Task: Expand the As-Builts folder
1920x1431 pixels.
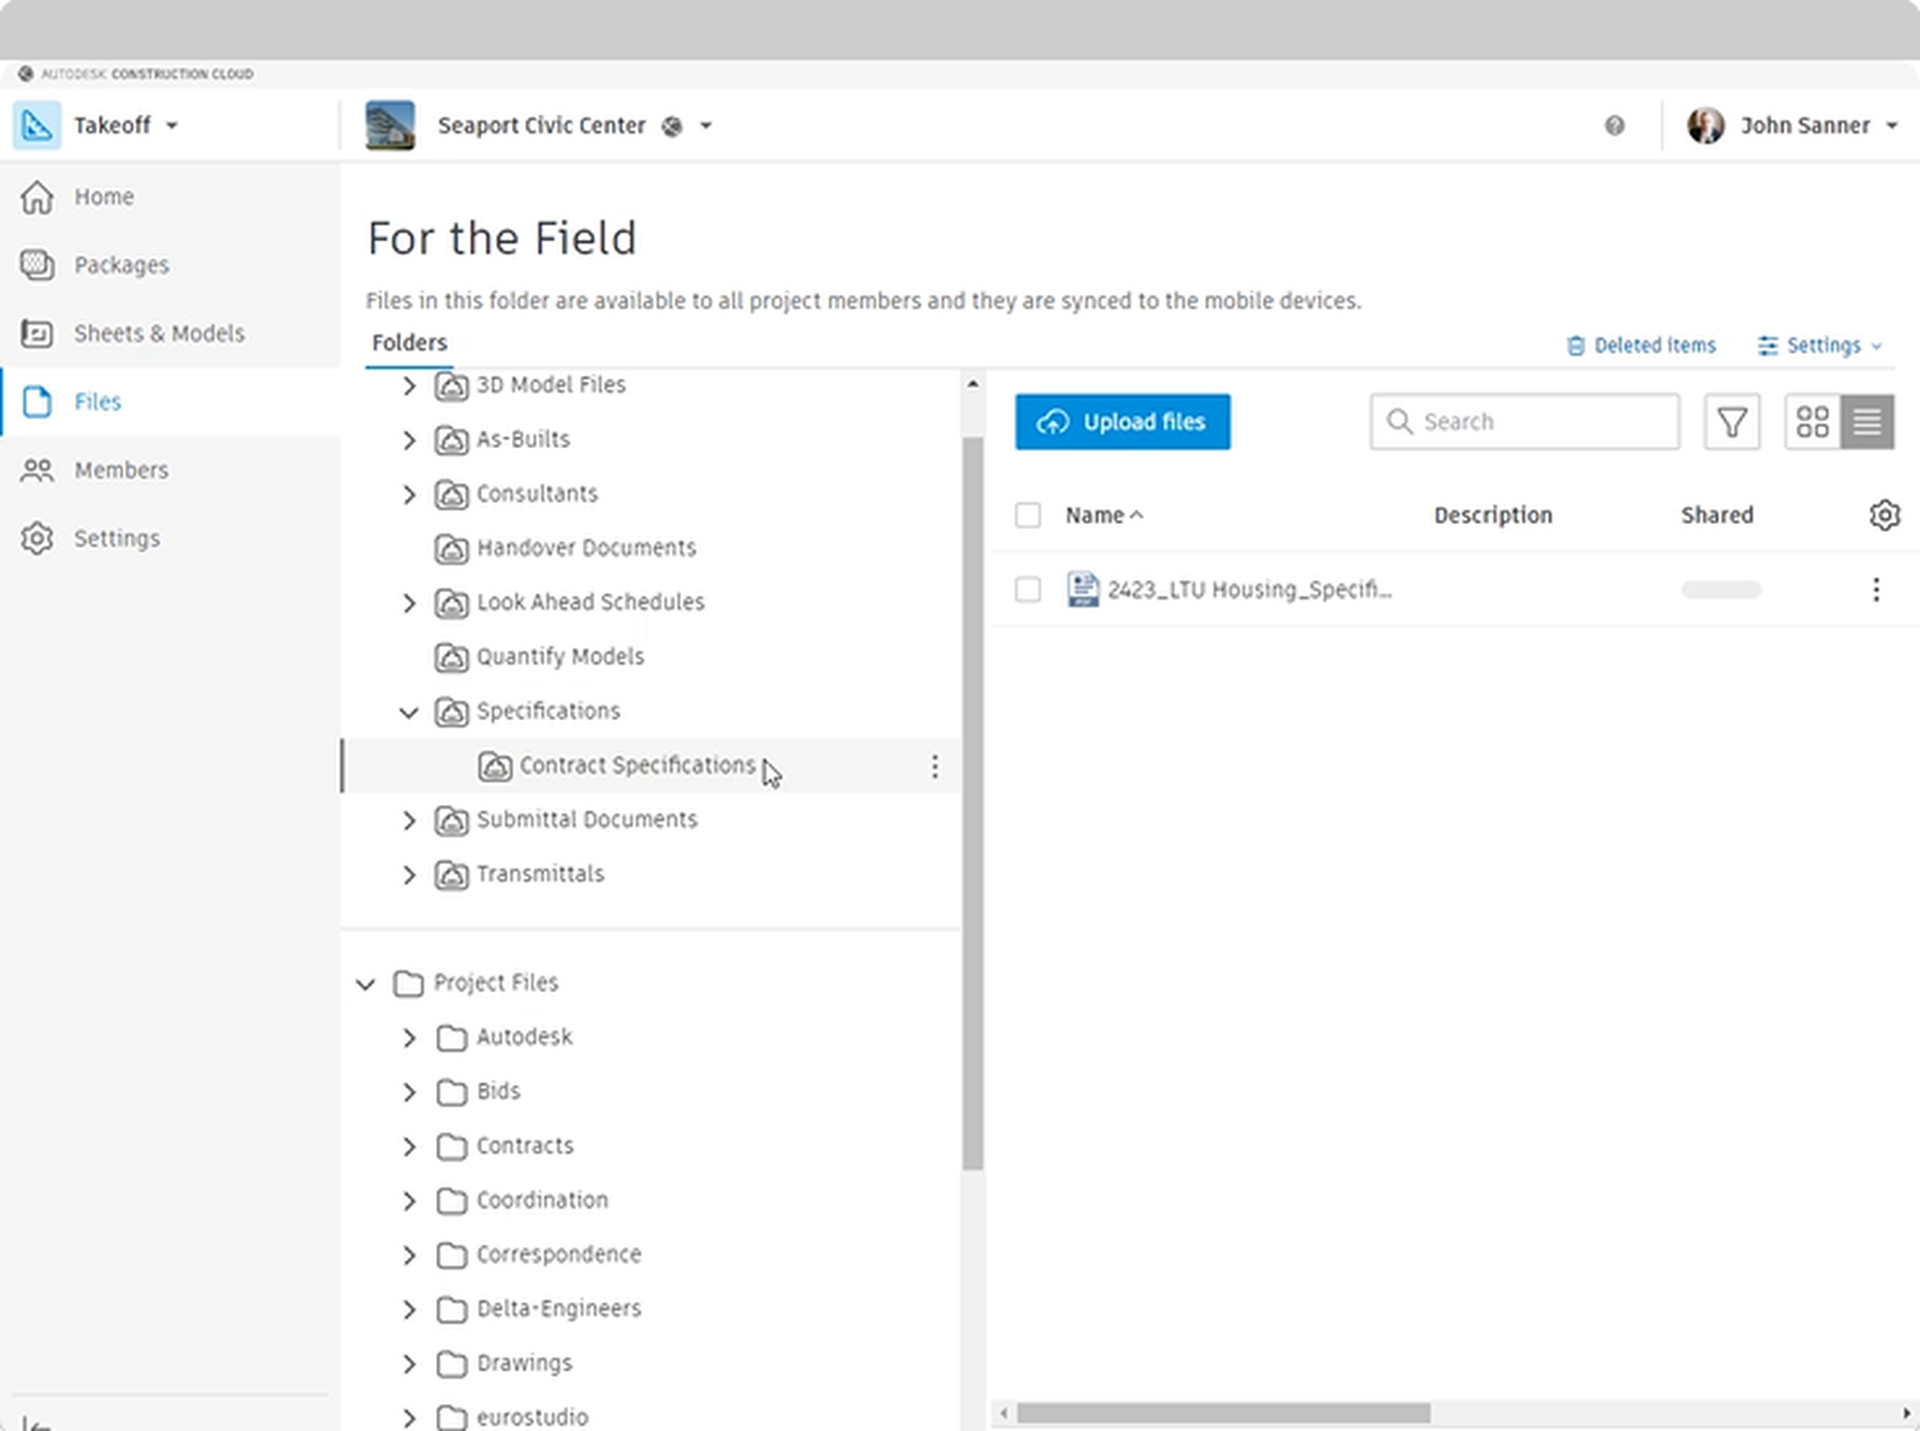Action: click(409, 440)
